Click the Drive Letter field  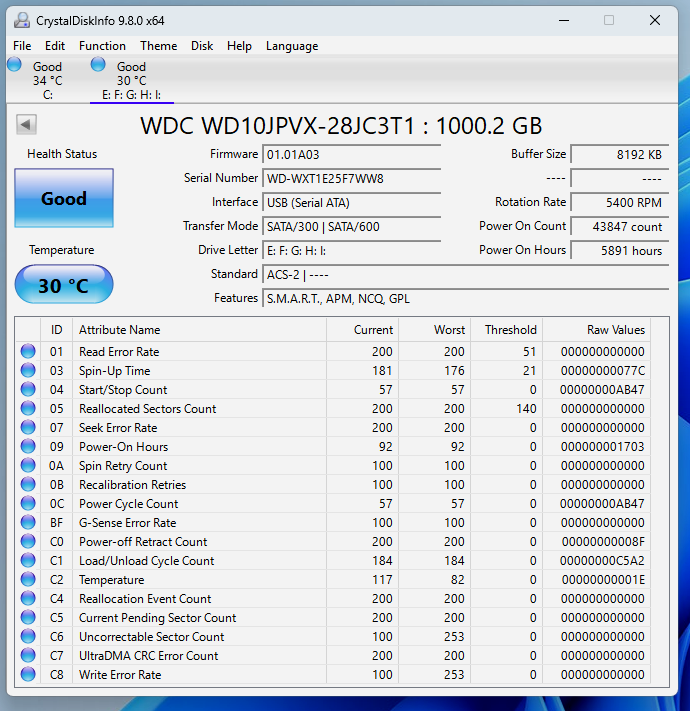[x=352, y=250]
